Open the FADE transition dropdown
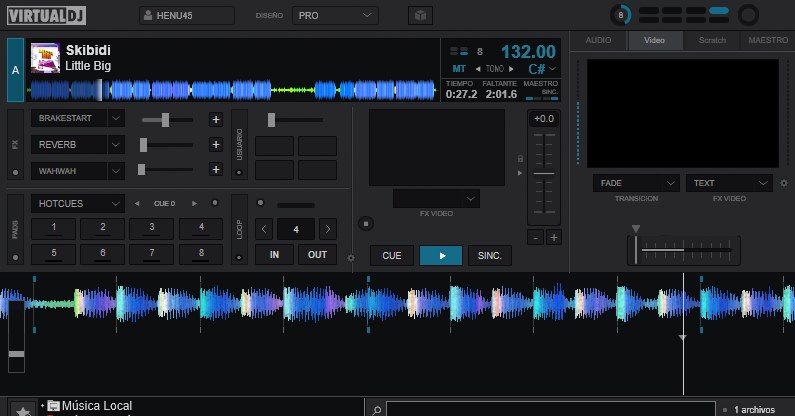 click(636, 183)
